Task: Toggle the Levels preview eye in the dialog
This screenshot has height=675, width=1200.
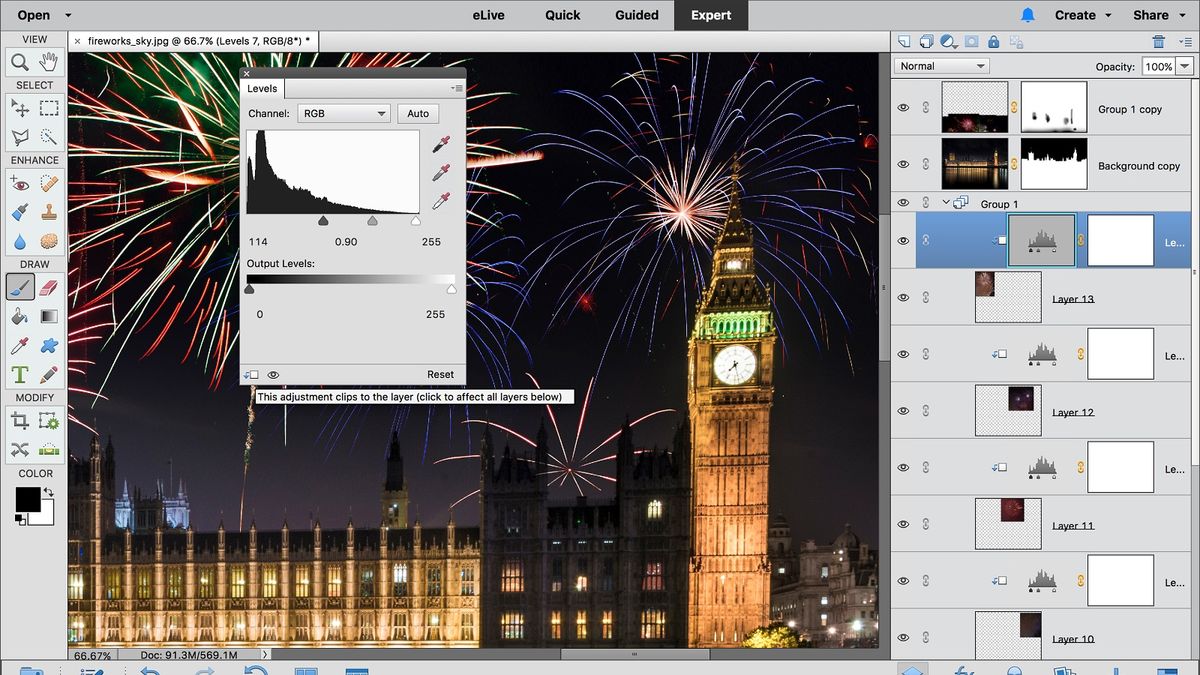Action: (x=273, y=374)
